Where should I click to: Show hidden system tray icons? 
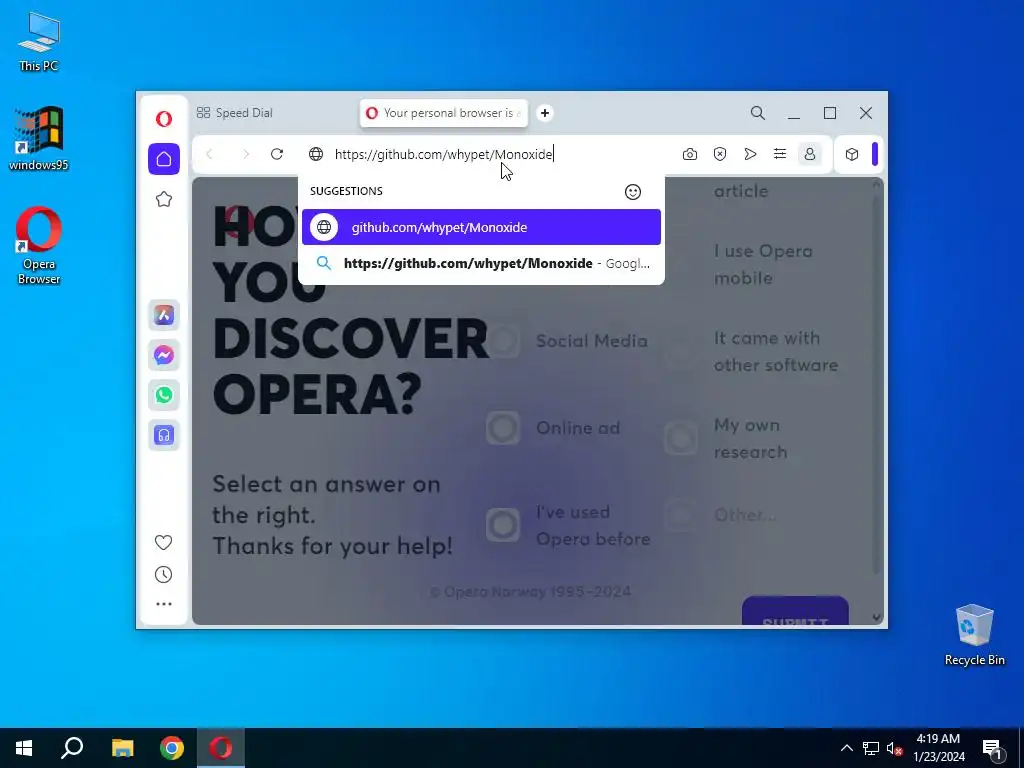[x=846, y=748]
